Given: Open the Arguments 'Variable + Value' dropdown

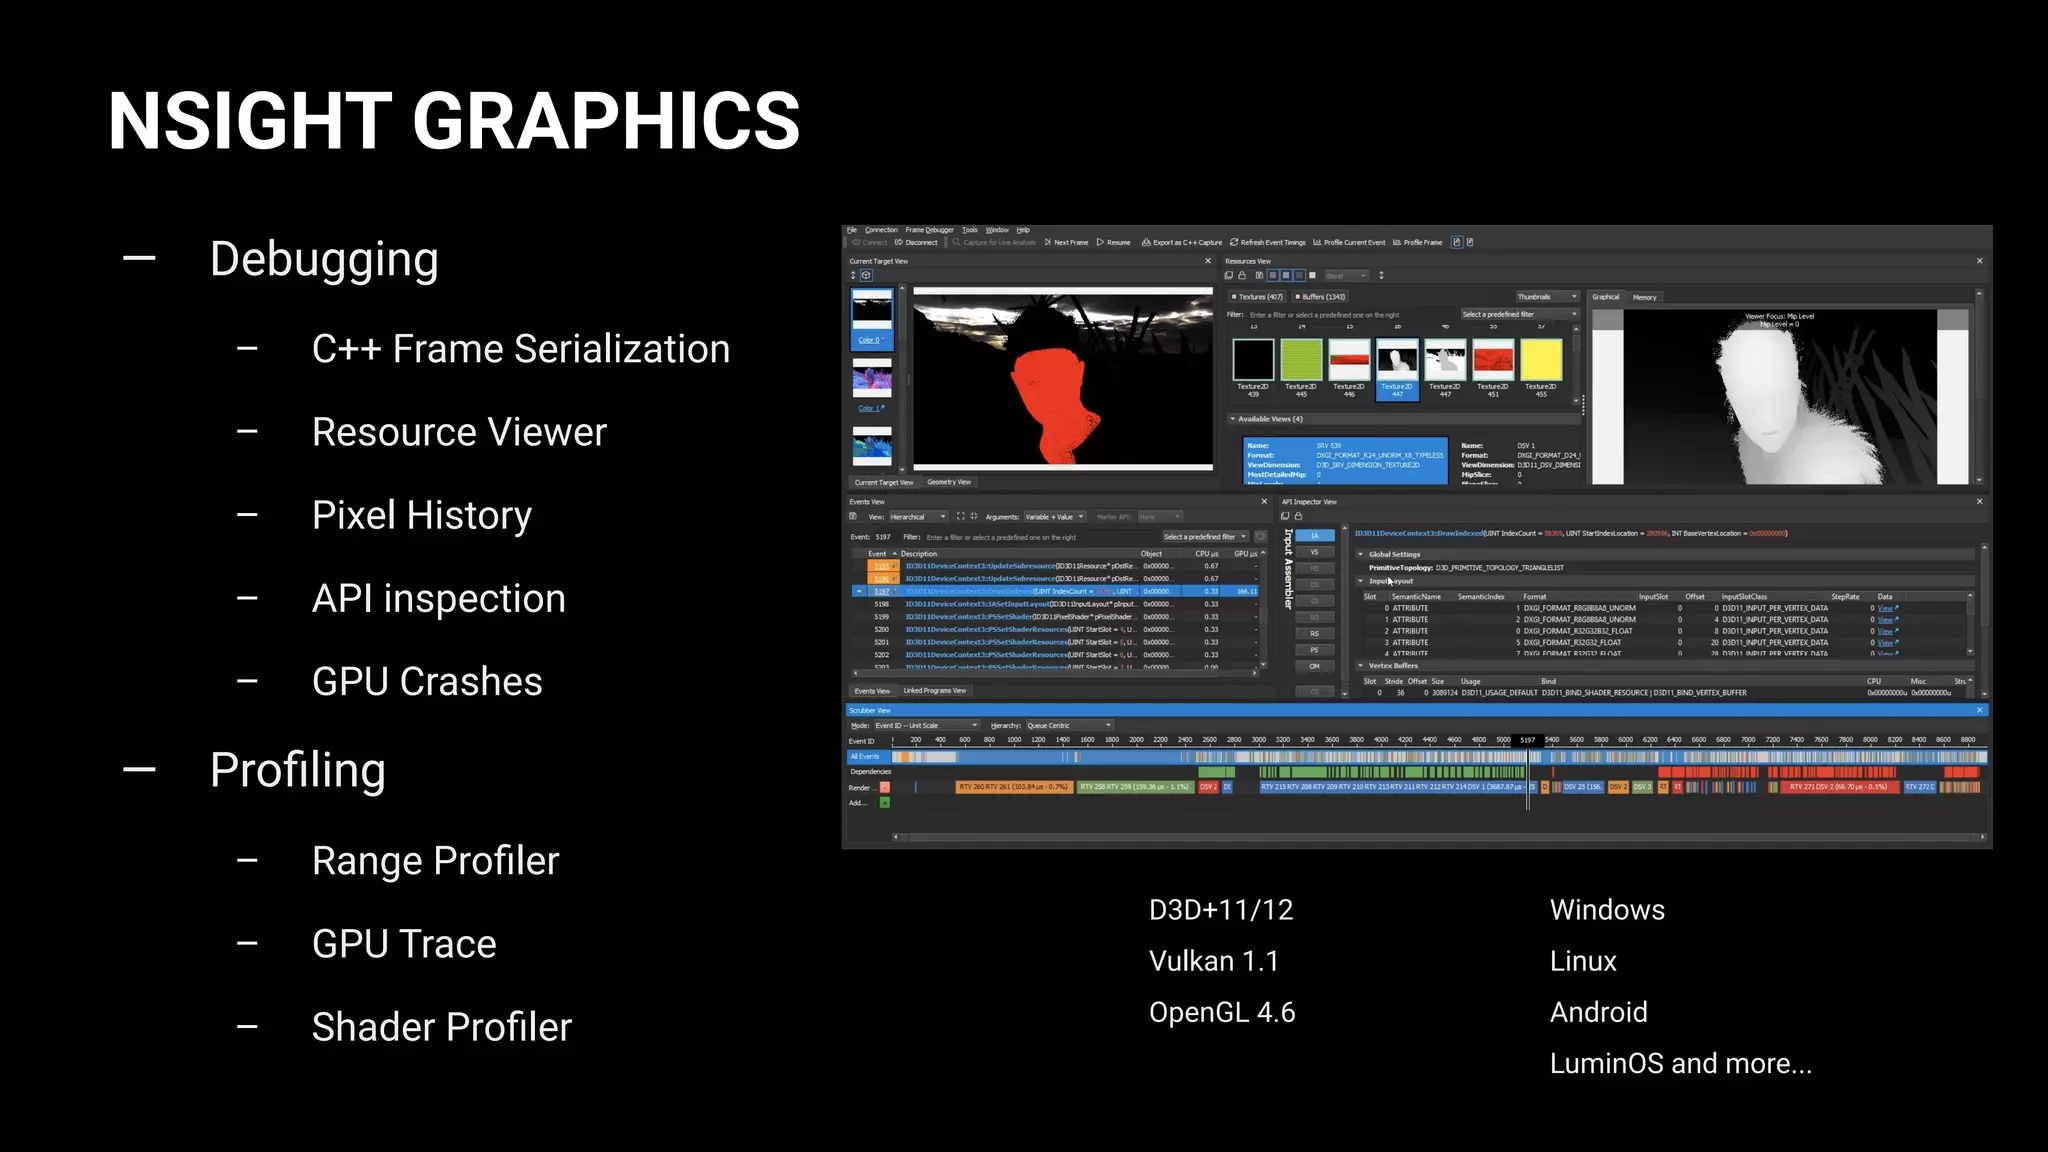Looking at the screenshot, I should (1055, 517).
